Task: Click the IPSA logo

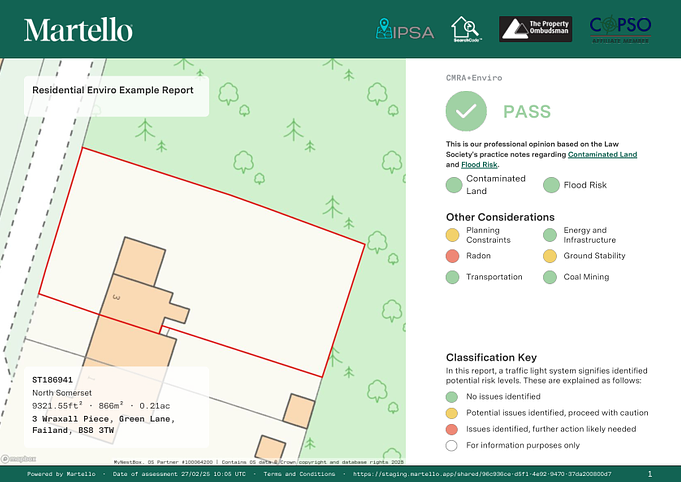Action: [x=404, y=30]
